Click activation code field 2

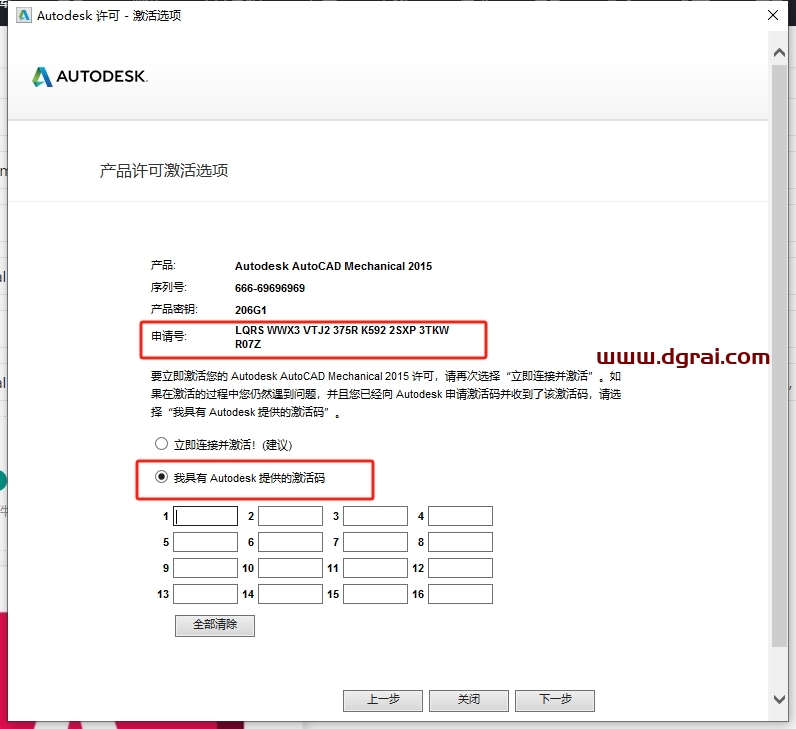[x=290, y=516]
